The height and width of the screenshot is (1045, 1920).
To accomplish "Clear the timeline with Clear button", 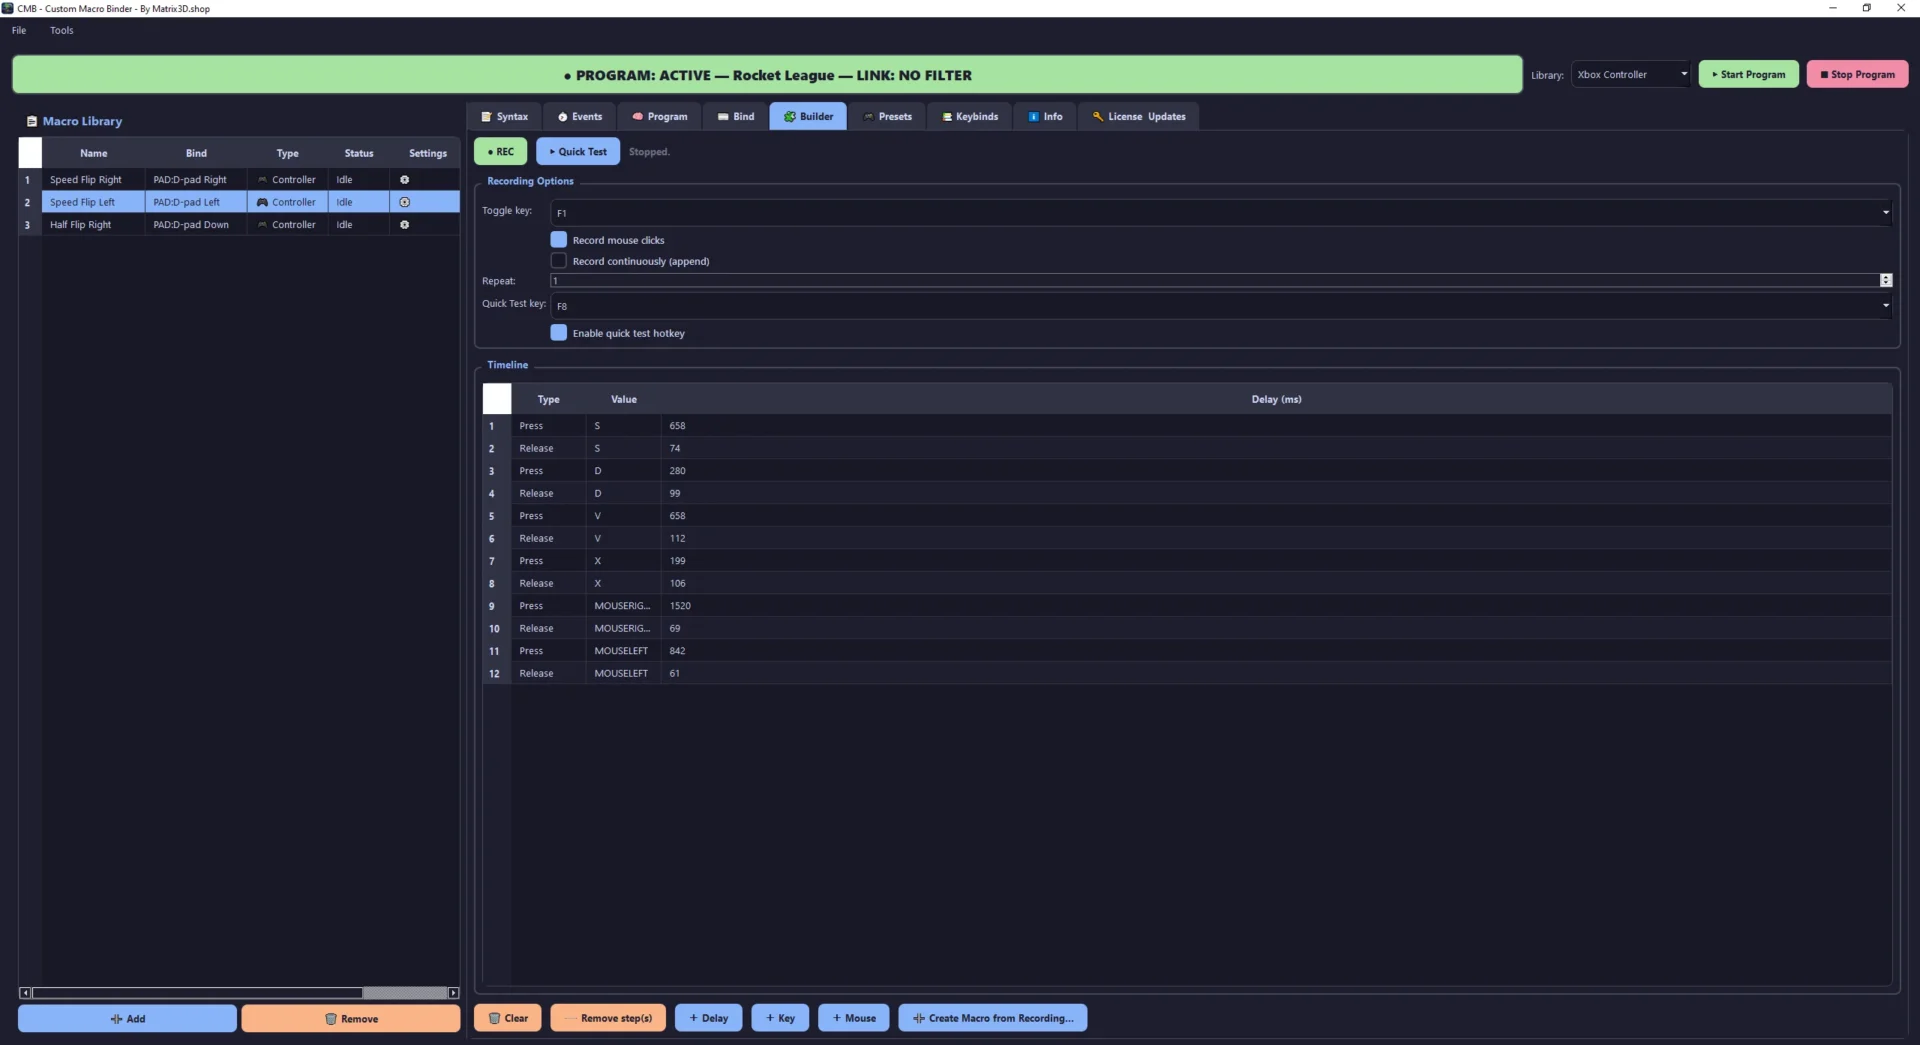I will [x=508, y=1018].
